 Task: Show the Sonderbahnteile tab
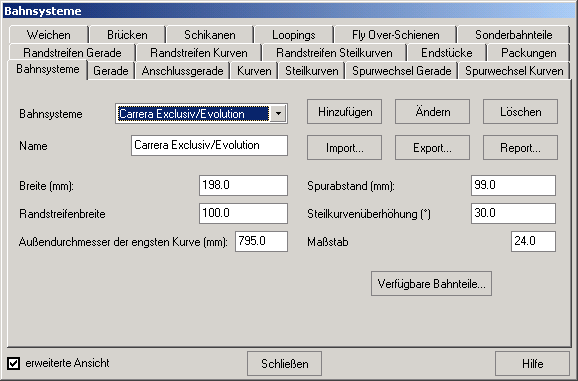[513, 35]
